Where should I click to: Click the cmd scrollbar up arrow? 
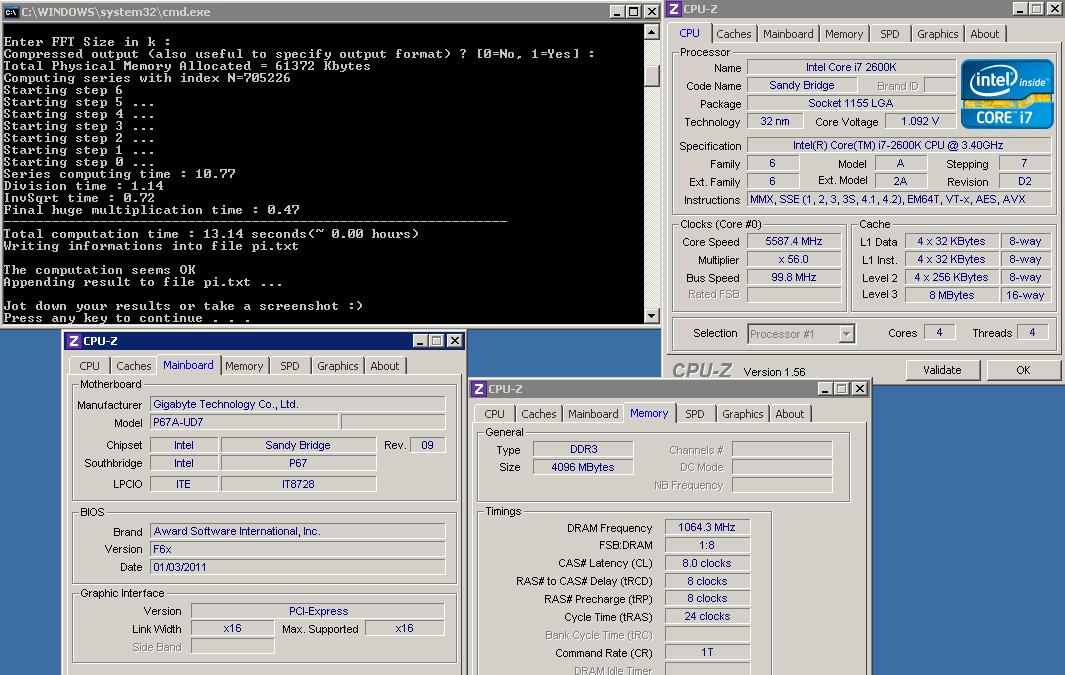[651, 32]
